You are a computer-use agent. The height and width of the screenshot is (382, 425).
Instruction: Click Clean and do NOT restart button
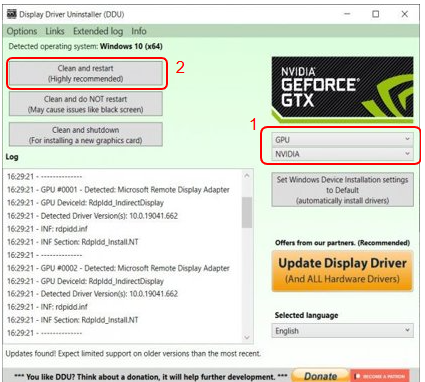pyautogui.click(x=86, y=104)
